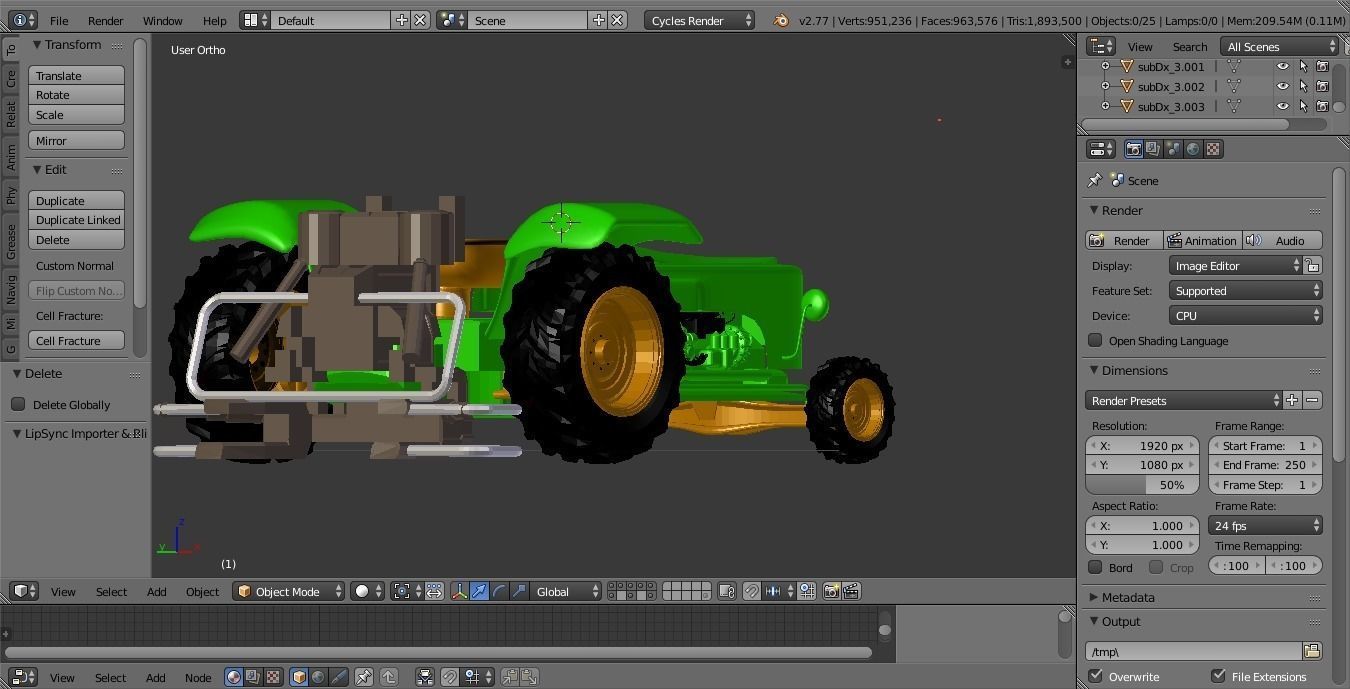The height and width of the screenshot is (689, 1350).
Task: Adjust the 50% resolution percentage slider
Action: 1142,484
